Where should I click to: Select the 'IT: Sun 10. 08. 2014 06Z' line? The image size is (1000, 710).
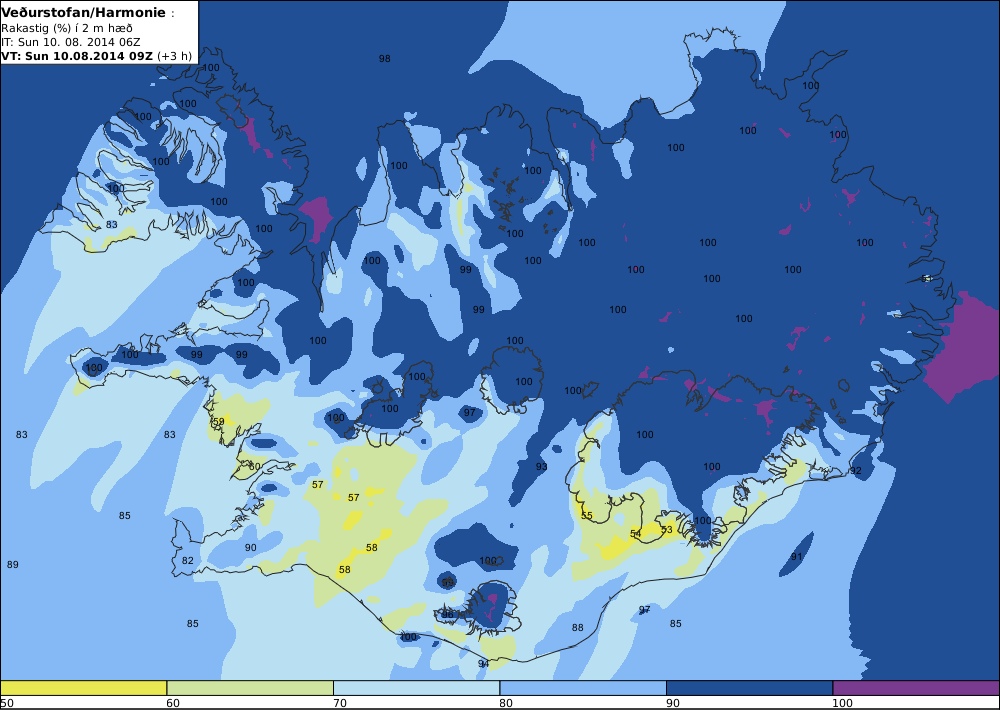point(71,42)
